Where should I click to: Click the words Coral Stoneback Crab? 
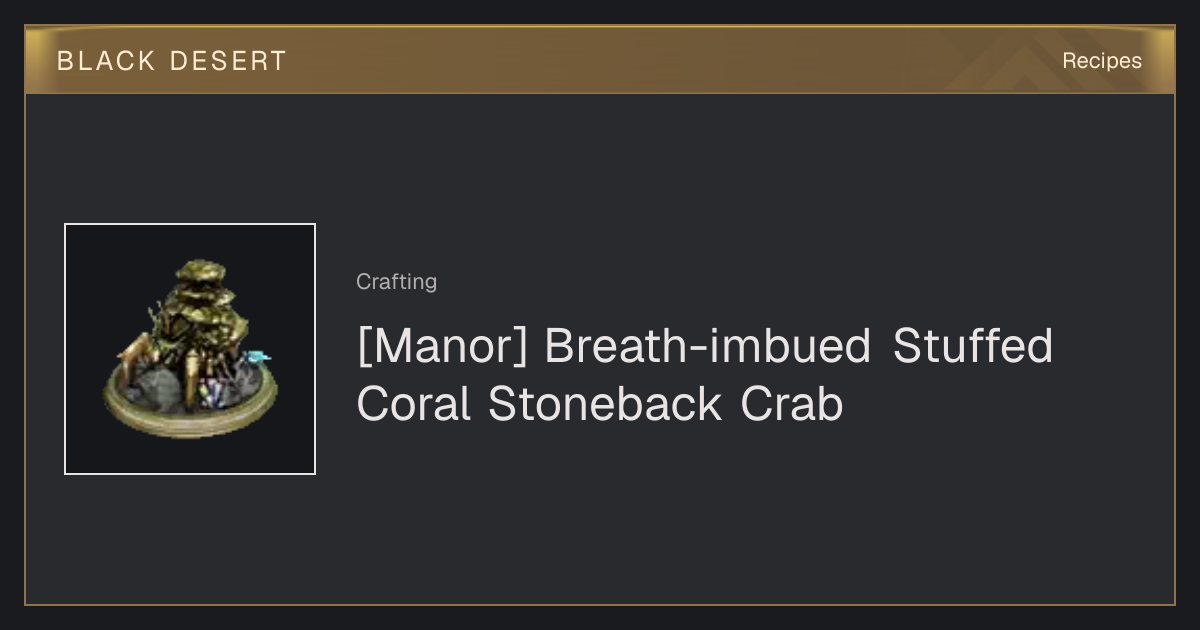pyautogui.click(x=599, y=404)
